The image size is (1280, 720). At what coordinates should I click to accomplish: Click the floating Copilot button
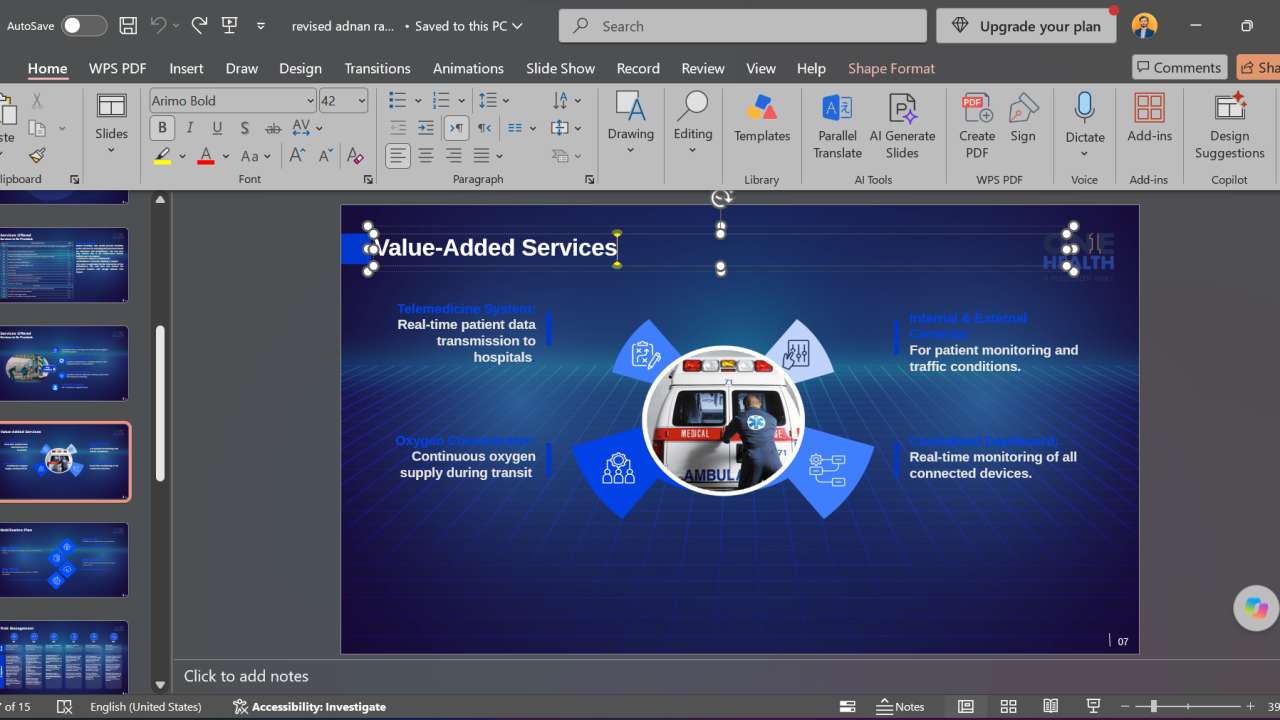[1256, 608]
